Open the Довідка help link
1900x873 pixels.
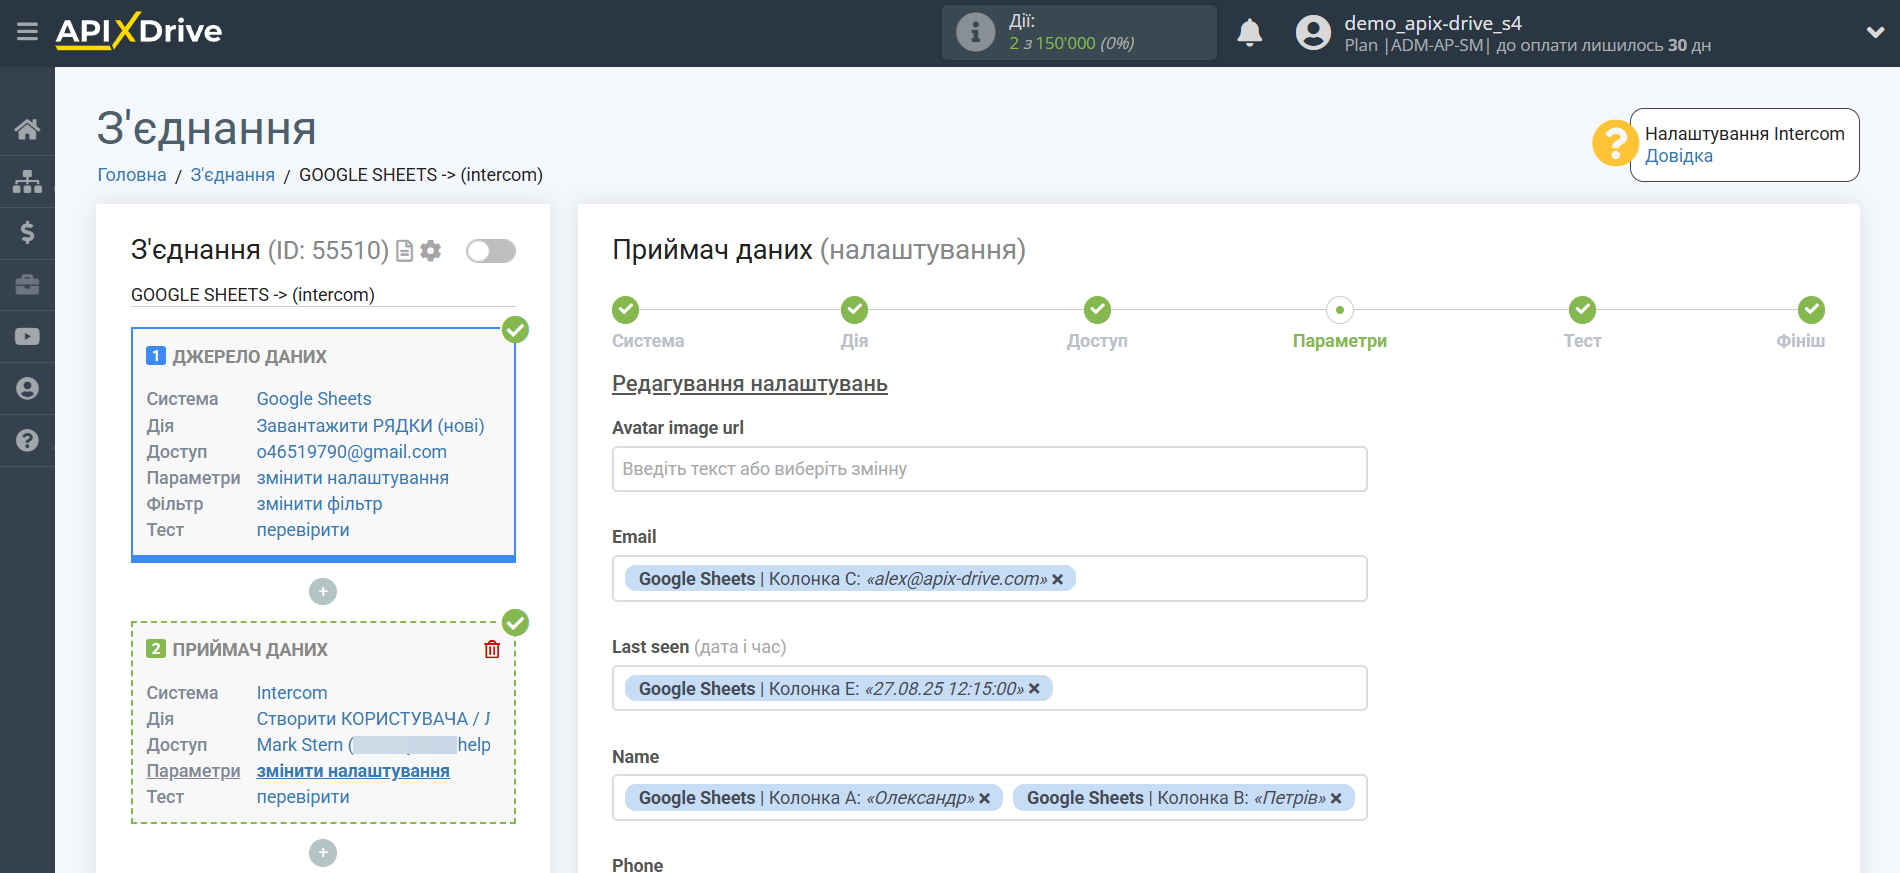[x=1678, y=156]
